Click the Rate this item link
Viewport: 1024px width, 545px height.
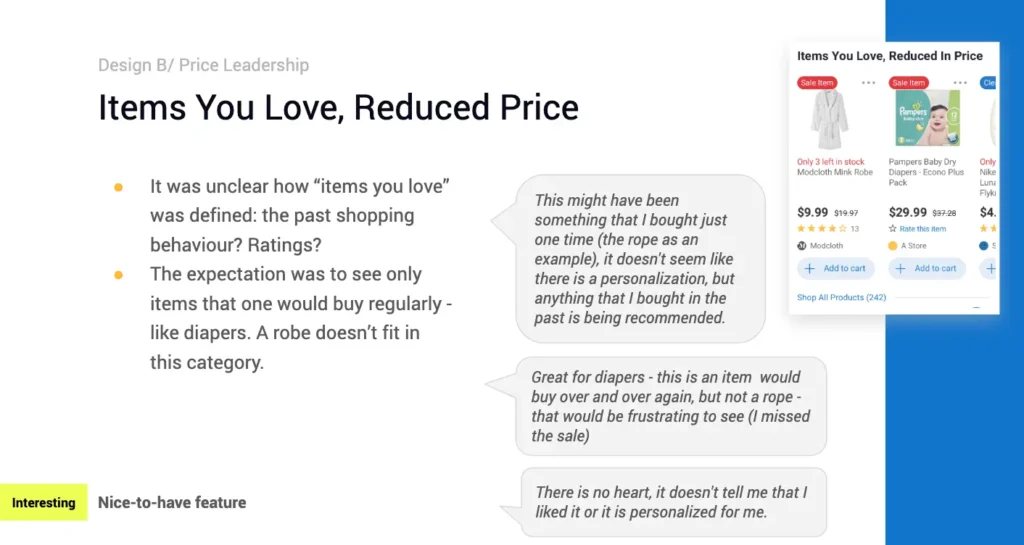(x=922, y=229)
